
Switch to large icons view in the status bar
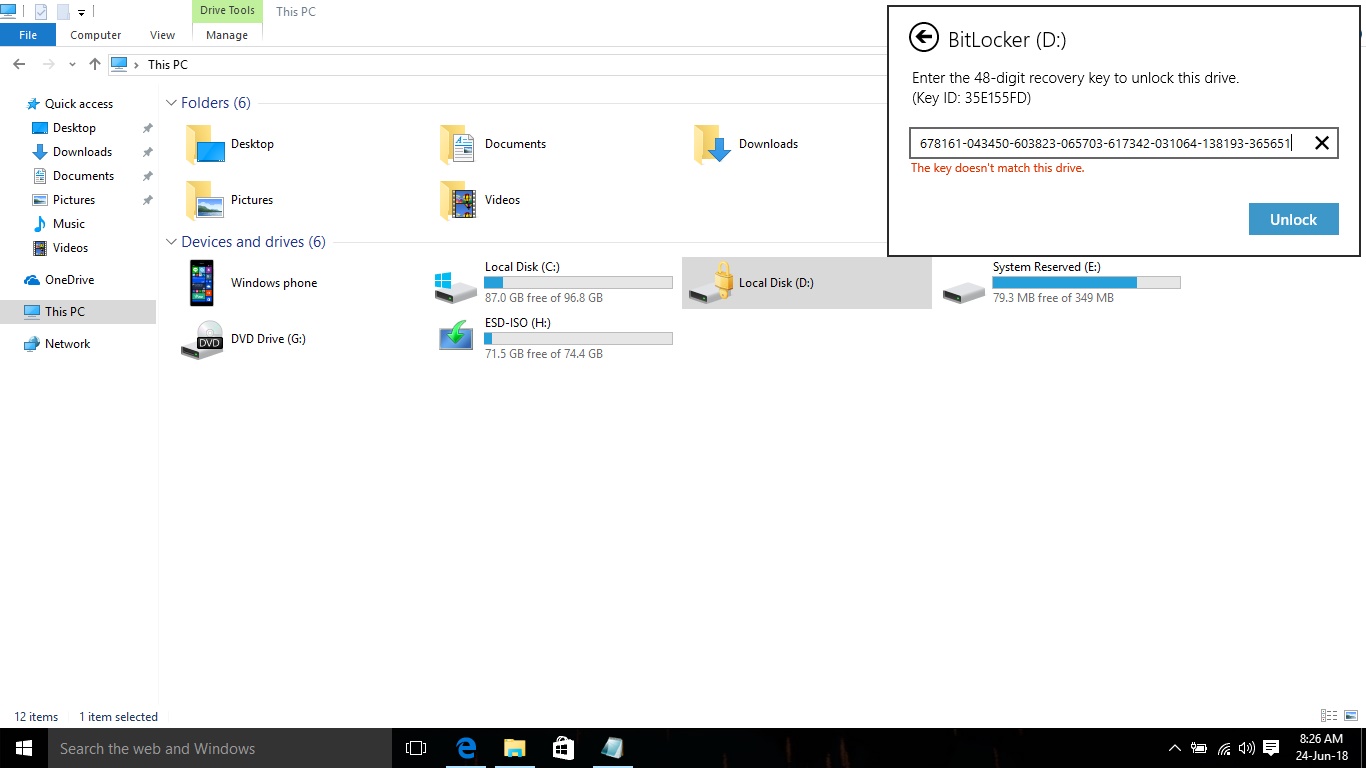[1351, 716]
